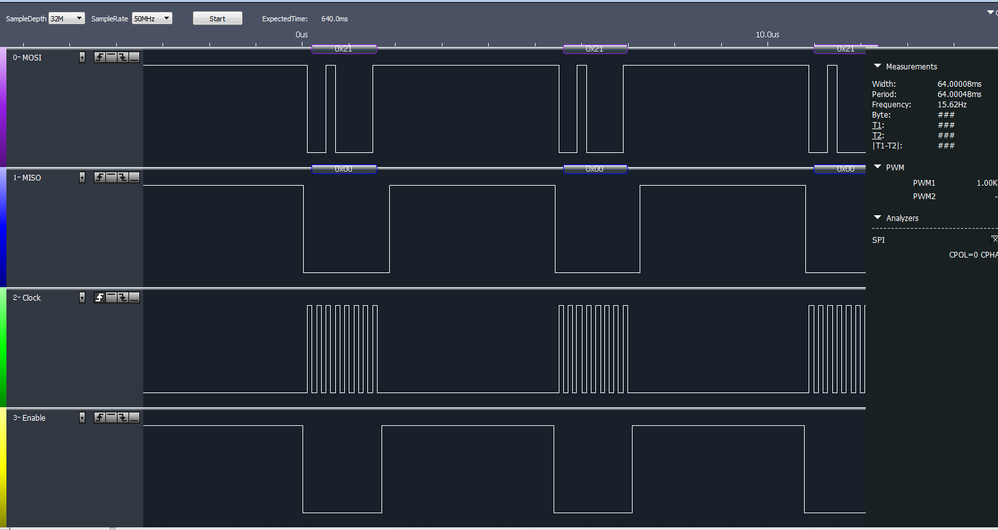
Task: Select the second 0x00 MISO decoded byte
Action: [x=595, y=169]
